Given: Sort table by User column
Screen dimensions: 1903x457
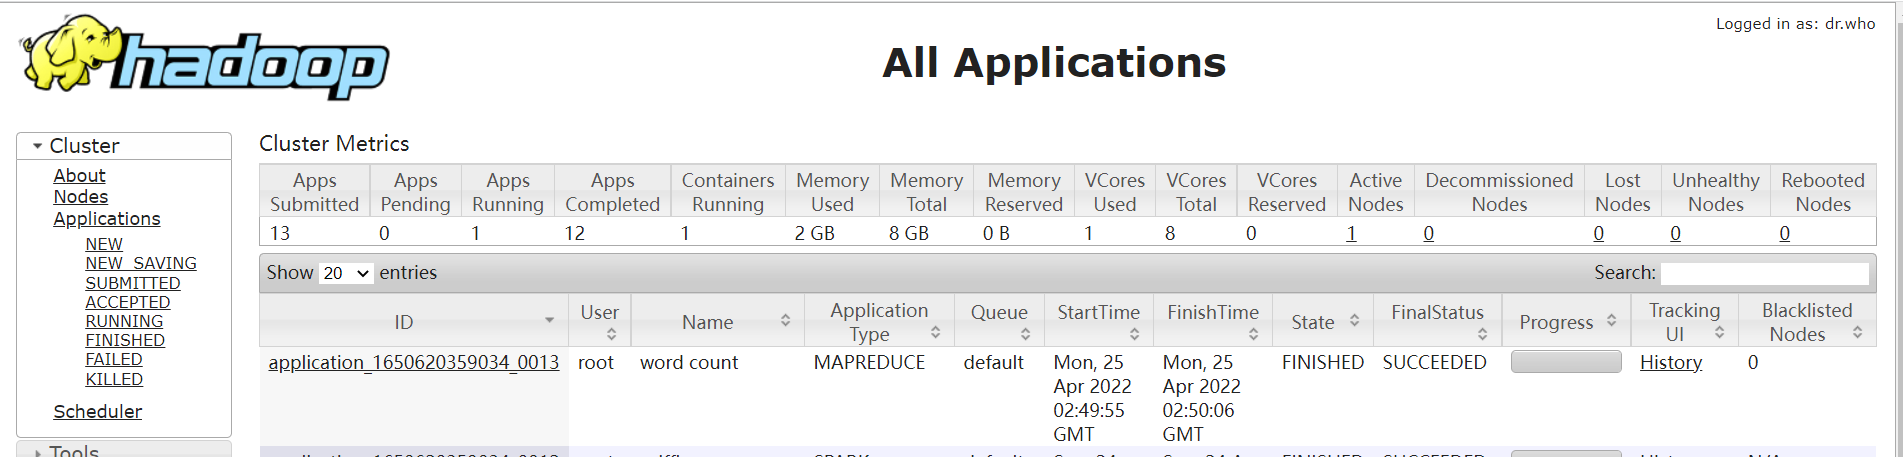Looking at the screenshot, I should coord(600,321).
